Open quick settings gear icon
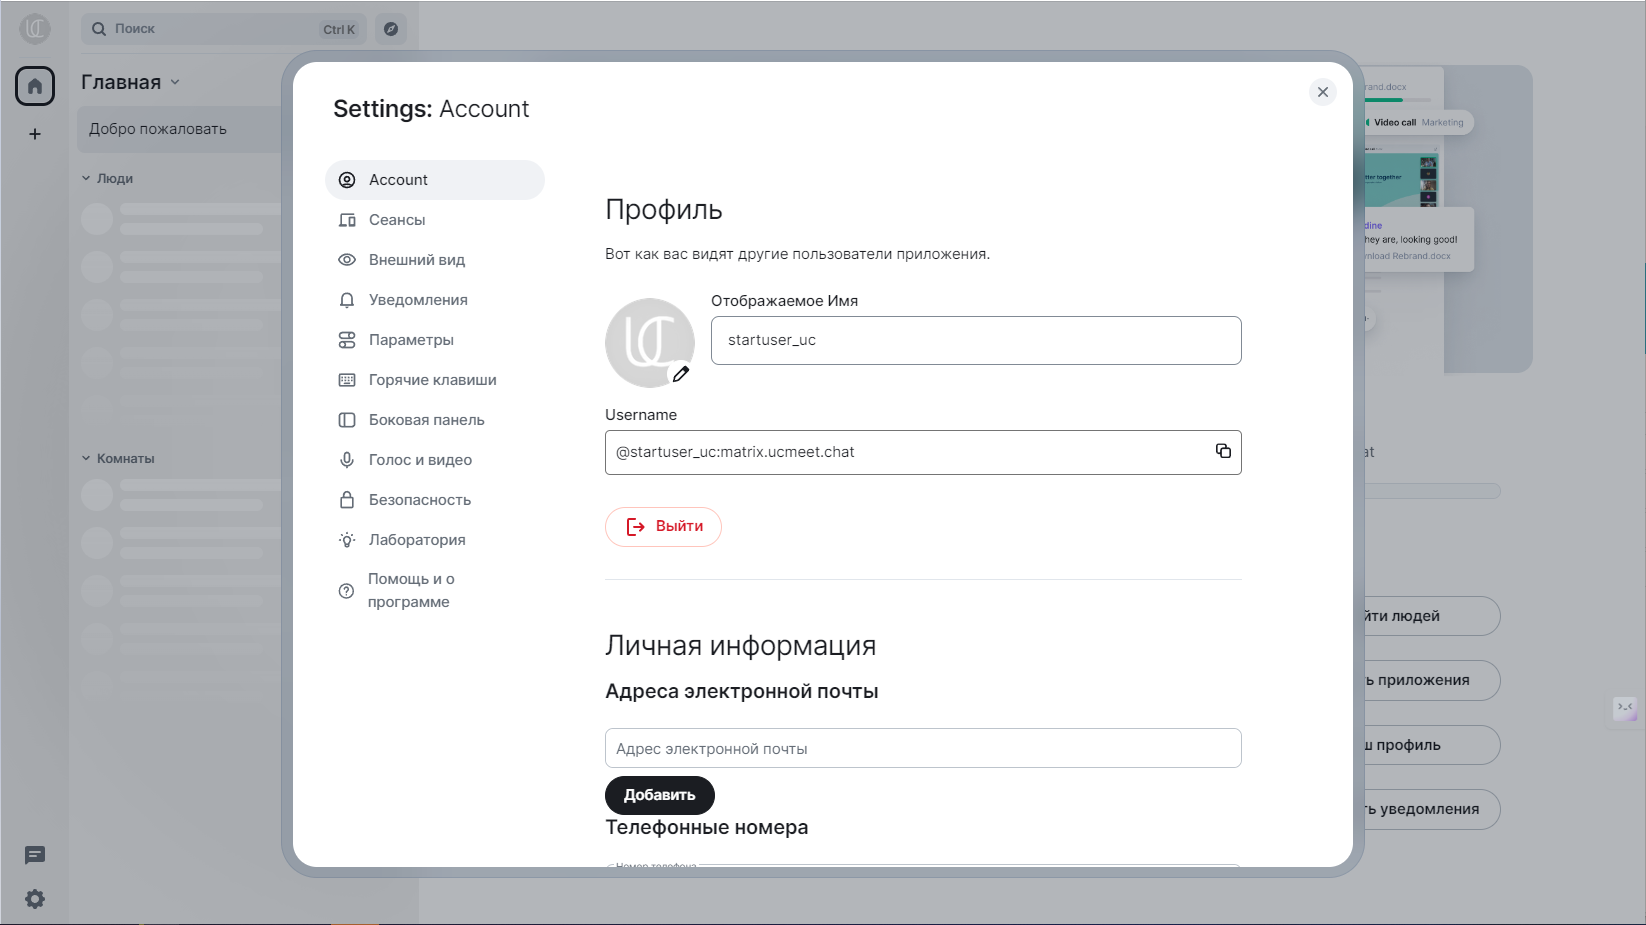The image size is (1646, 925). point(35,899)
